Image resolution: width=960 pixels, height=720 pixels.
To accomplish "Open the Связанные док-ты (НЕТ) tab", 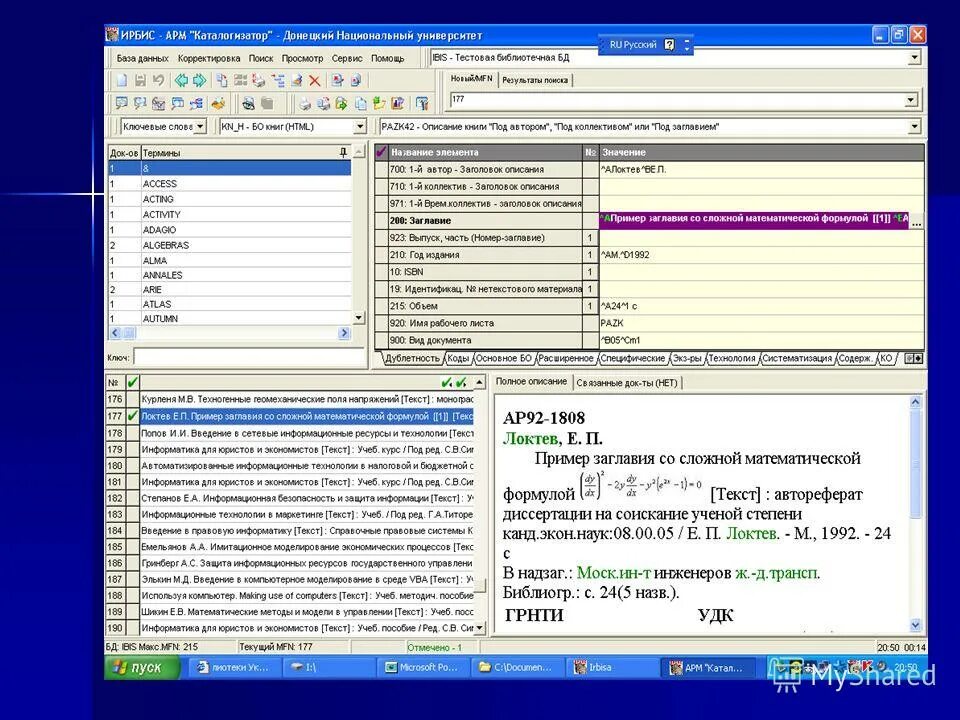I will (627, 383).
